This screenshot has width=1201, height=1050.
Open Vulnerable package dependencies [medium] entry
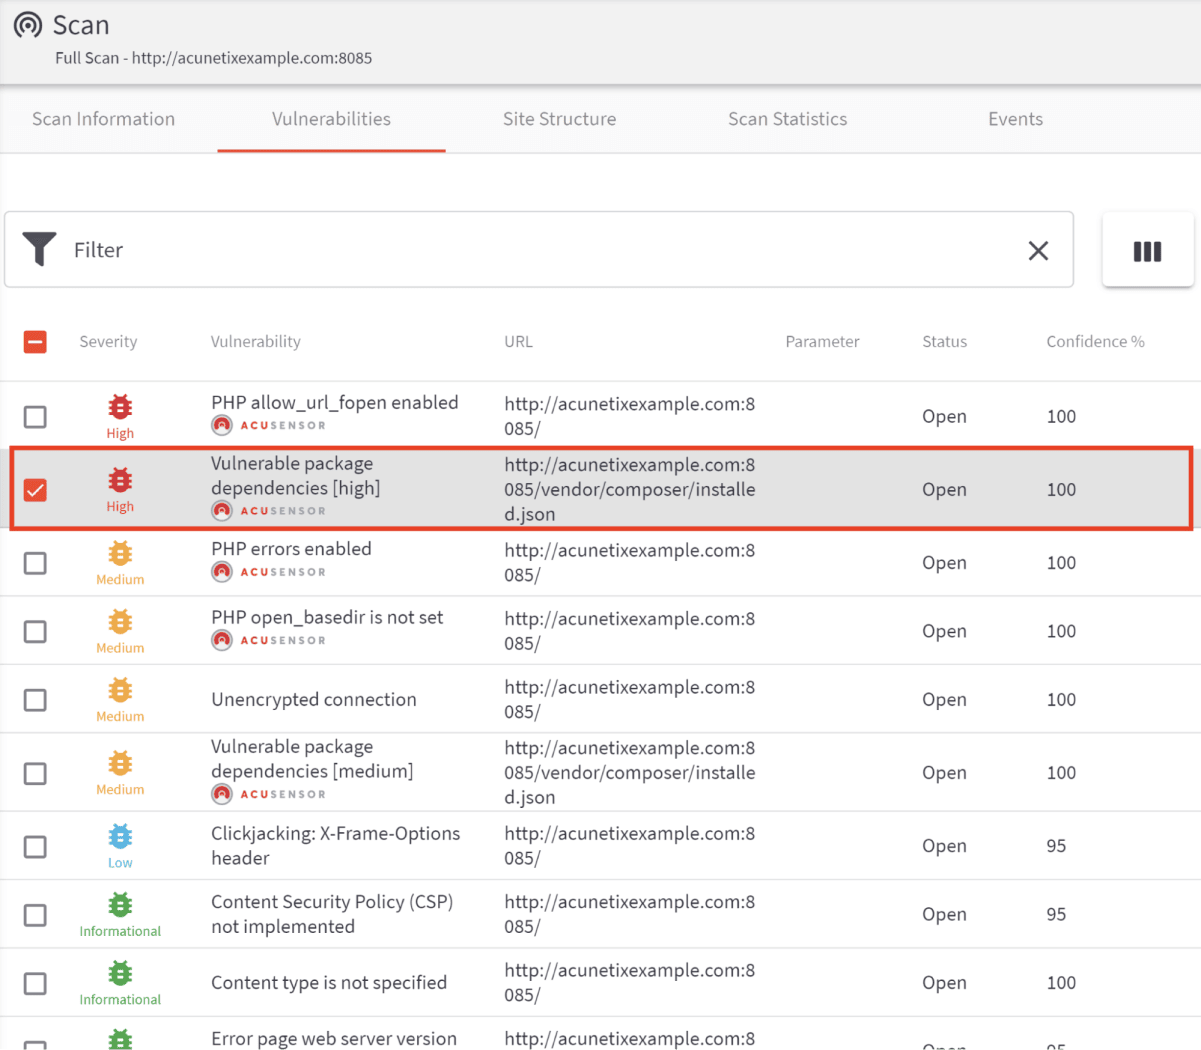coord(312,759)
